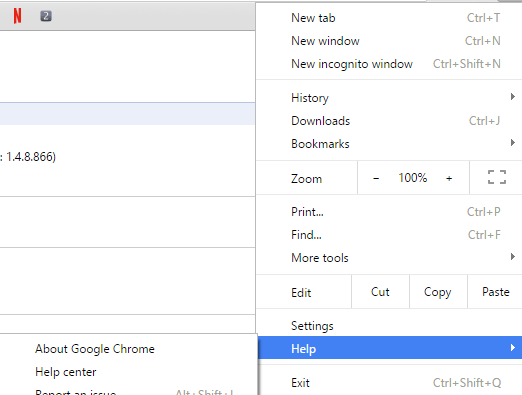522x395 pixels.
Task: Expand the Bookmarks submenu
Action: click(x=389, y=144)
